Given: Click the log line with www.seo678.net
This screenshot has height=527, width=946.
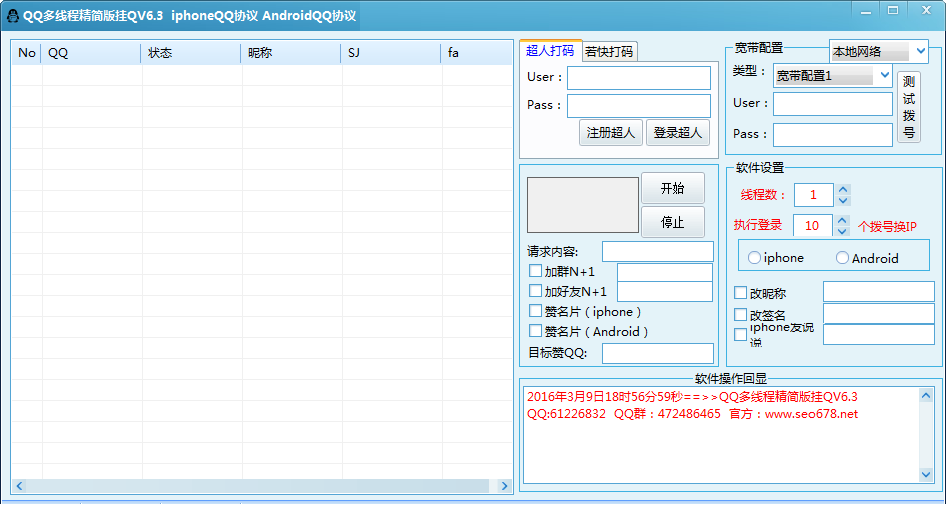Looking at the screenshot, I should [692, 414].
